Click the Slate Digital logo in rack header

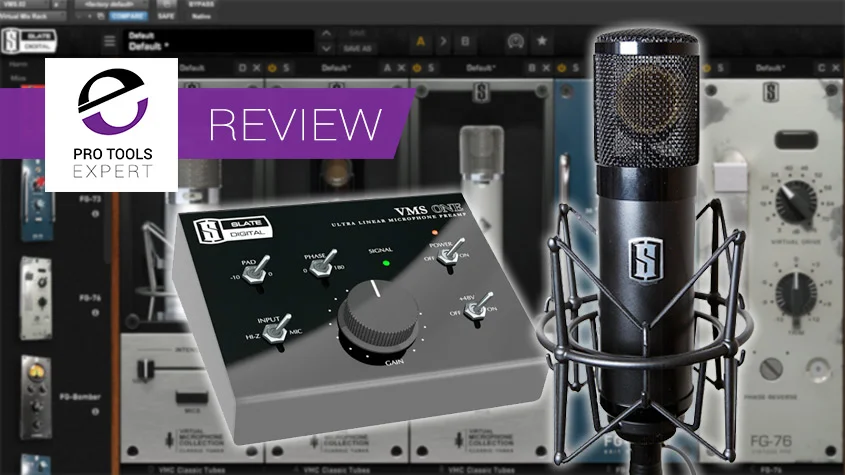[29, 41]
